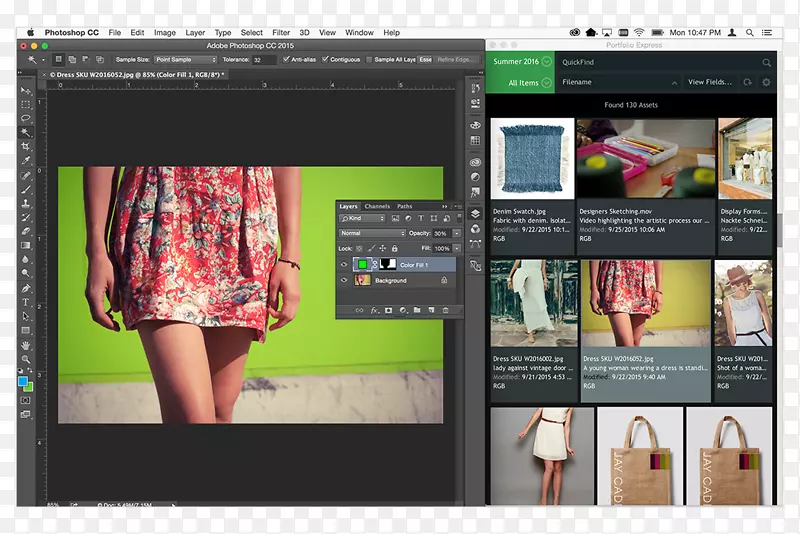Delete layer using trash icon in Layers panel

446,310
